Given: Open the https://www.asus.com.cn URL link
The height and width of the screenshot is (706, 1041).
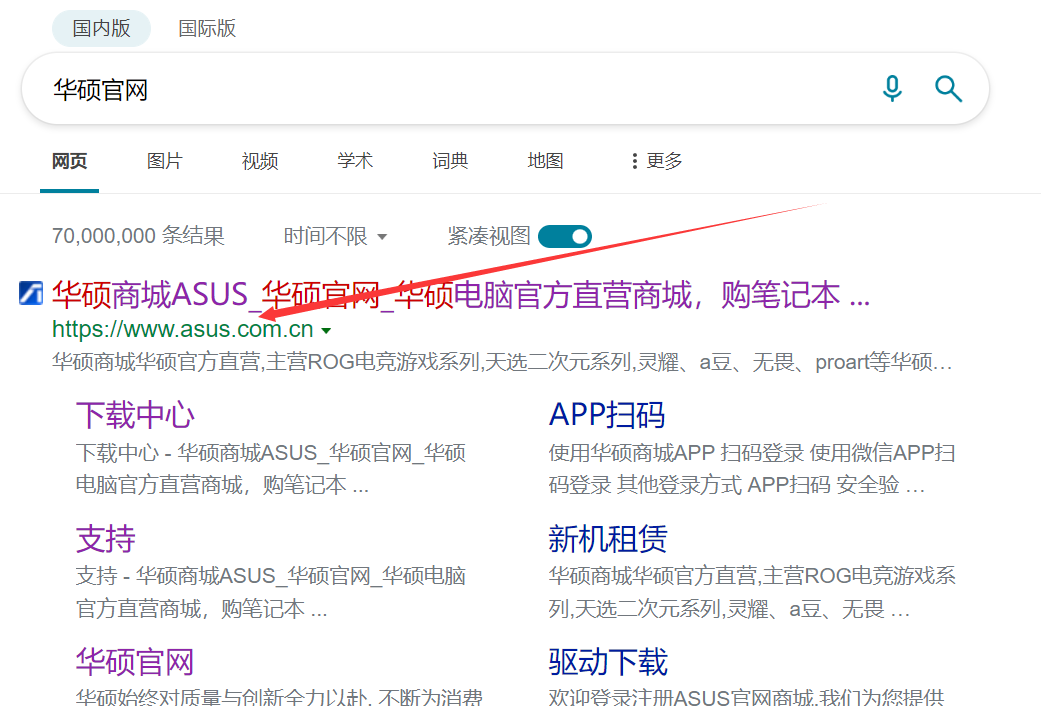Looking at the screenshot, I should (x=183, y=329).
